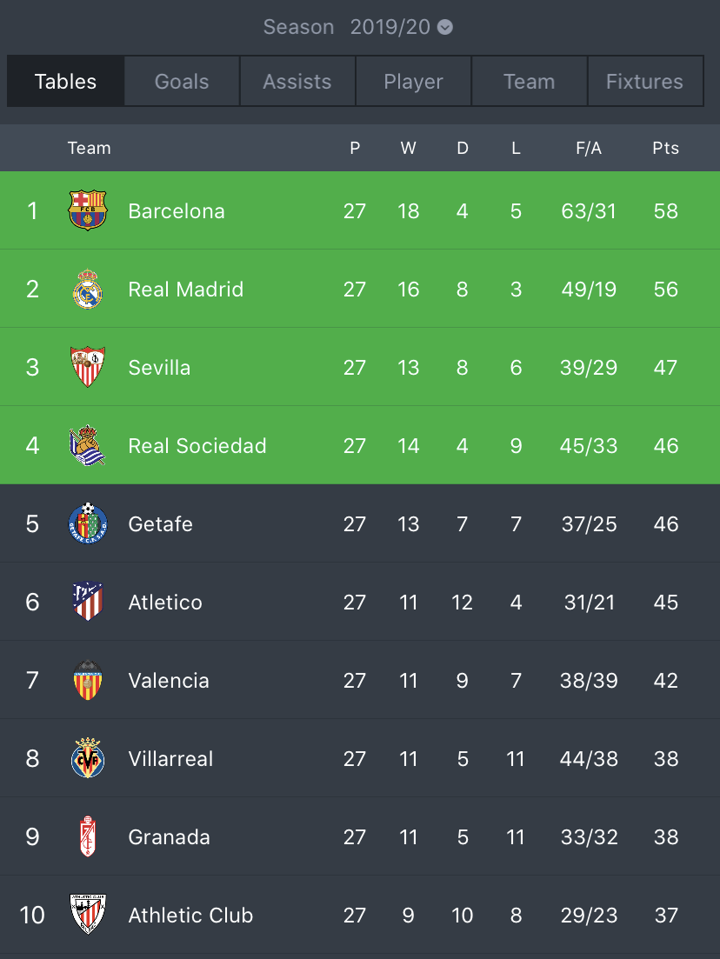This screenshot has height=959, width=720.
Task: Tap the Sevilla club crest
Action: click(88, 367)
